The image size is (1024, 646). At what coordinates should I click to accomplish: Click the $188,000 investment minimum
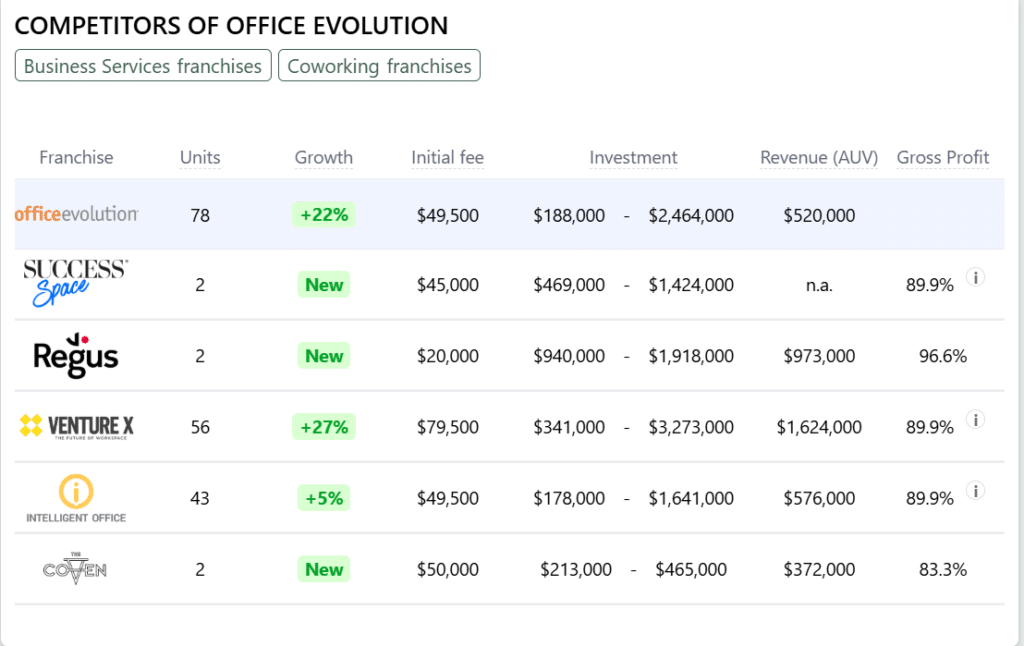(x=569, y=216)
